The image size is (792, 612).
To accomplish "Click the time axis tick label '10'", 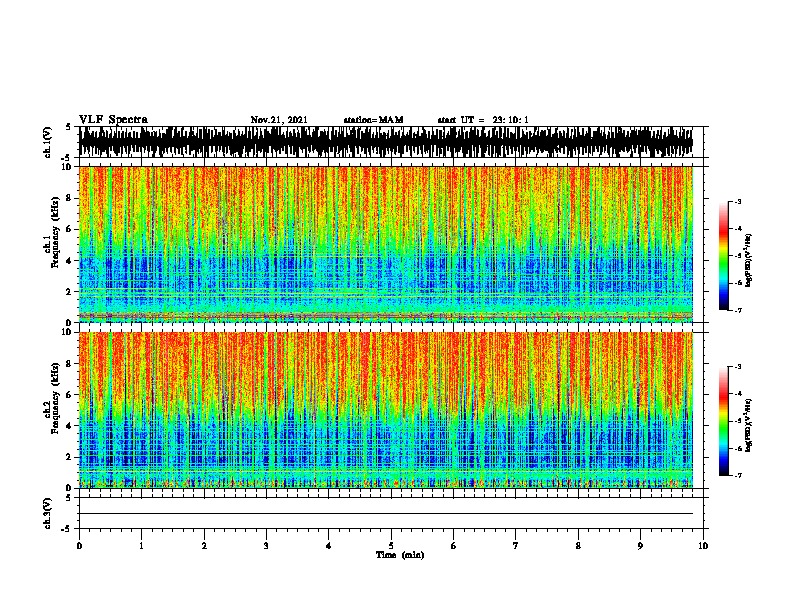I will [x=703, y=546].
